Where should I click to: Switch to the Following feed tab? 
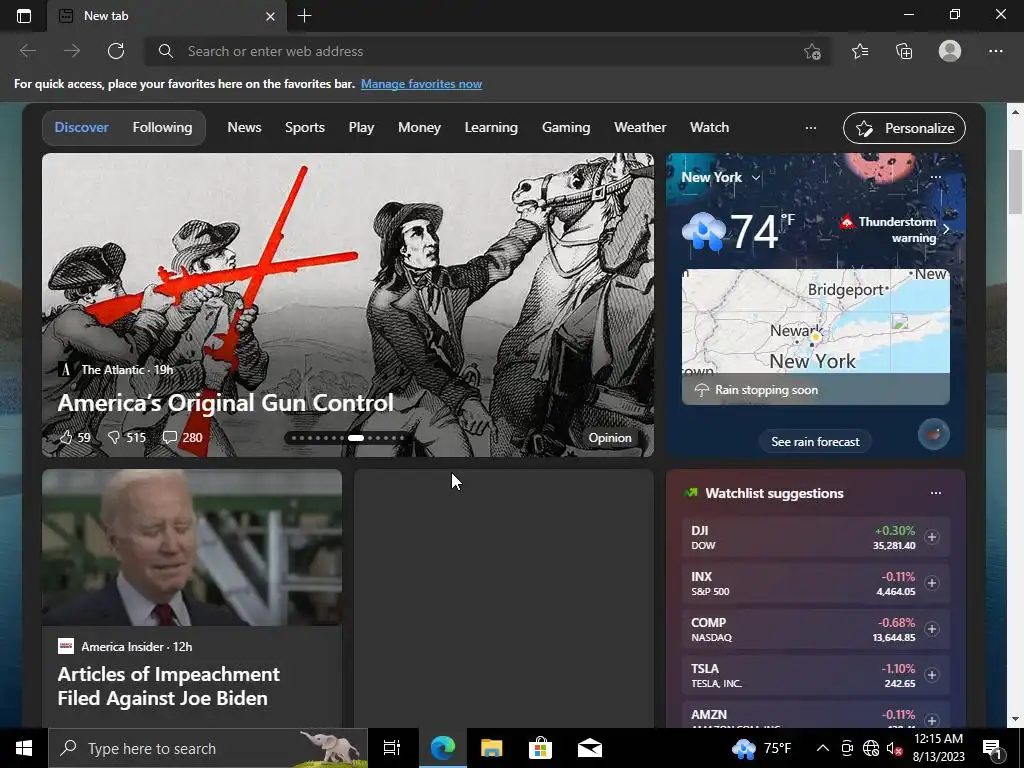pyautogui.click(x=163, y=127)
